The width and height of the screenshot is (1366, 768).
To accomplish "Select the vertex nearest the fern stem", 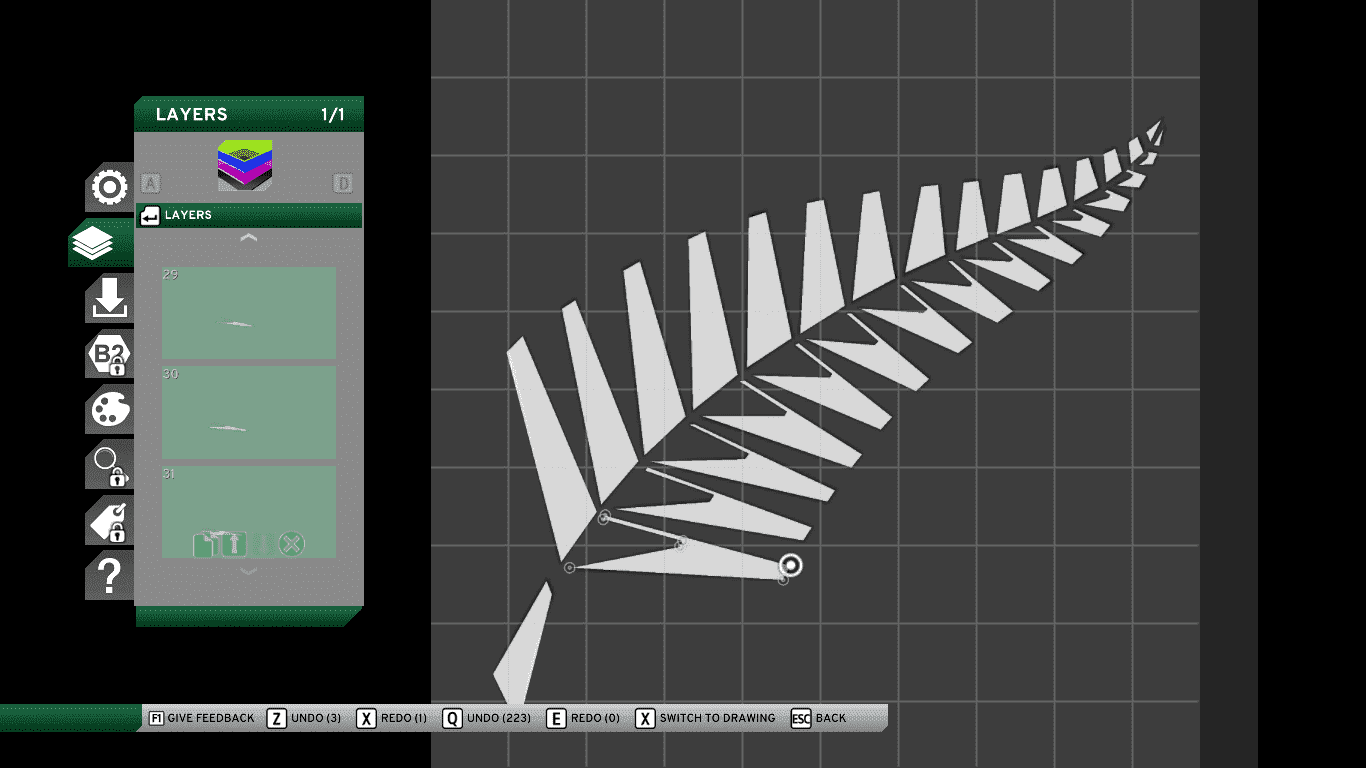I will pos(604,517).
